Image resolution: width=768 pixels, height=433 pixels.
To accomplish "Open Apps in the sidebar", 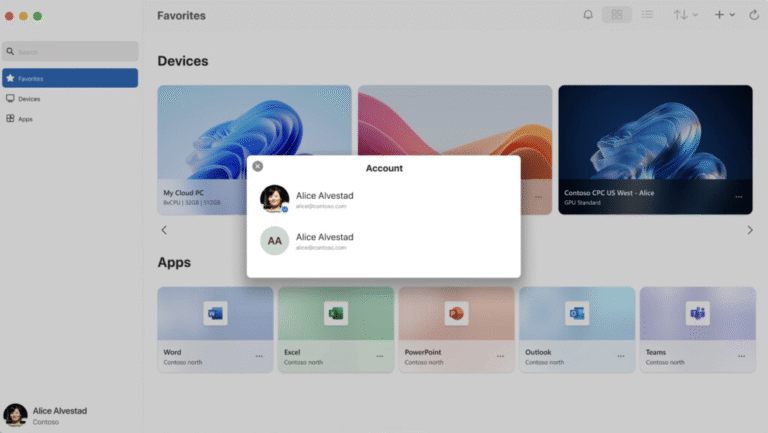I will click(x=25, y=119).
